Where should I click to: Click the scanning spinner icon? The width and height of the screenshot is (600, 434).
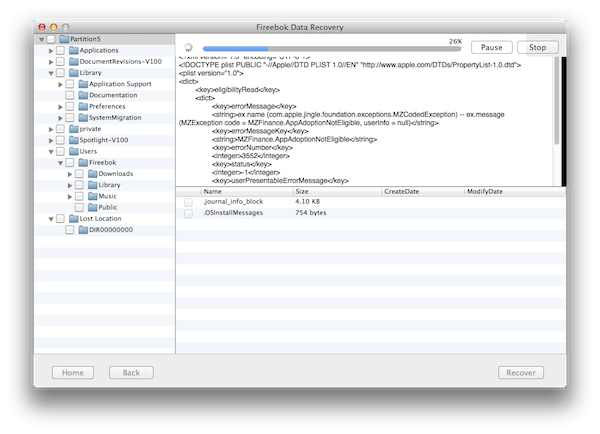(188, 47)
